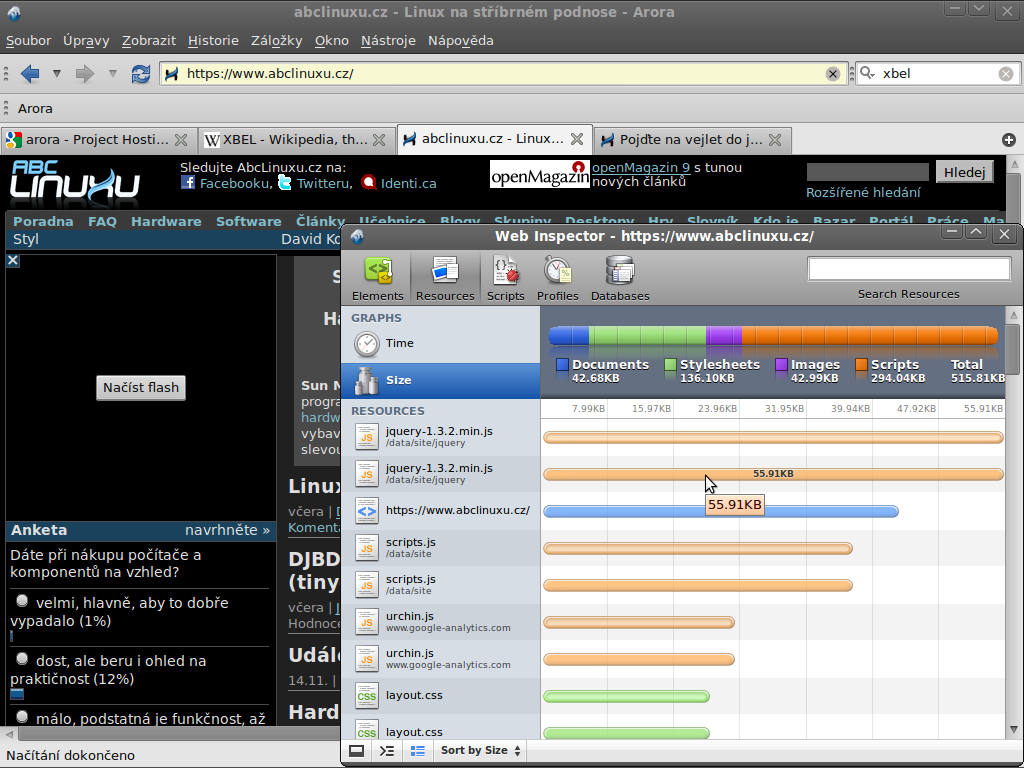
Task: Open the Scripts panel in Web Inspector
Action: coord(505,279)
